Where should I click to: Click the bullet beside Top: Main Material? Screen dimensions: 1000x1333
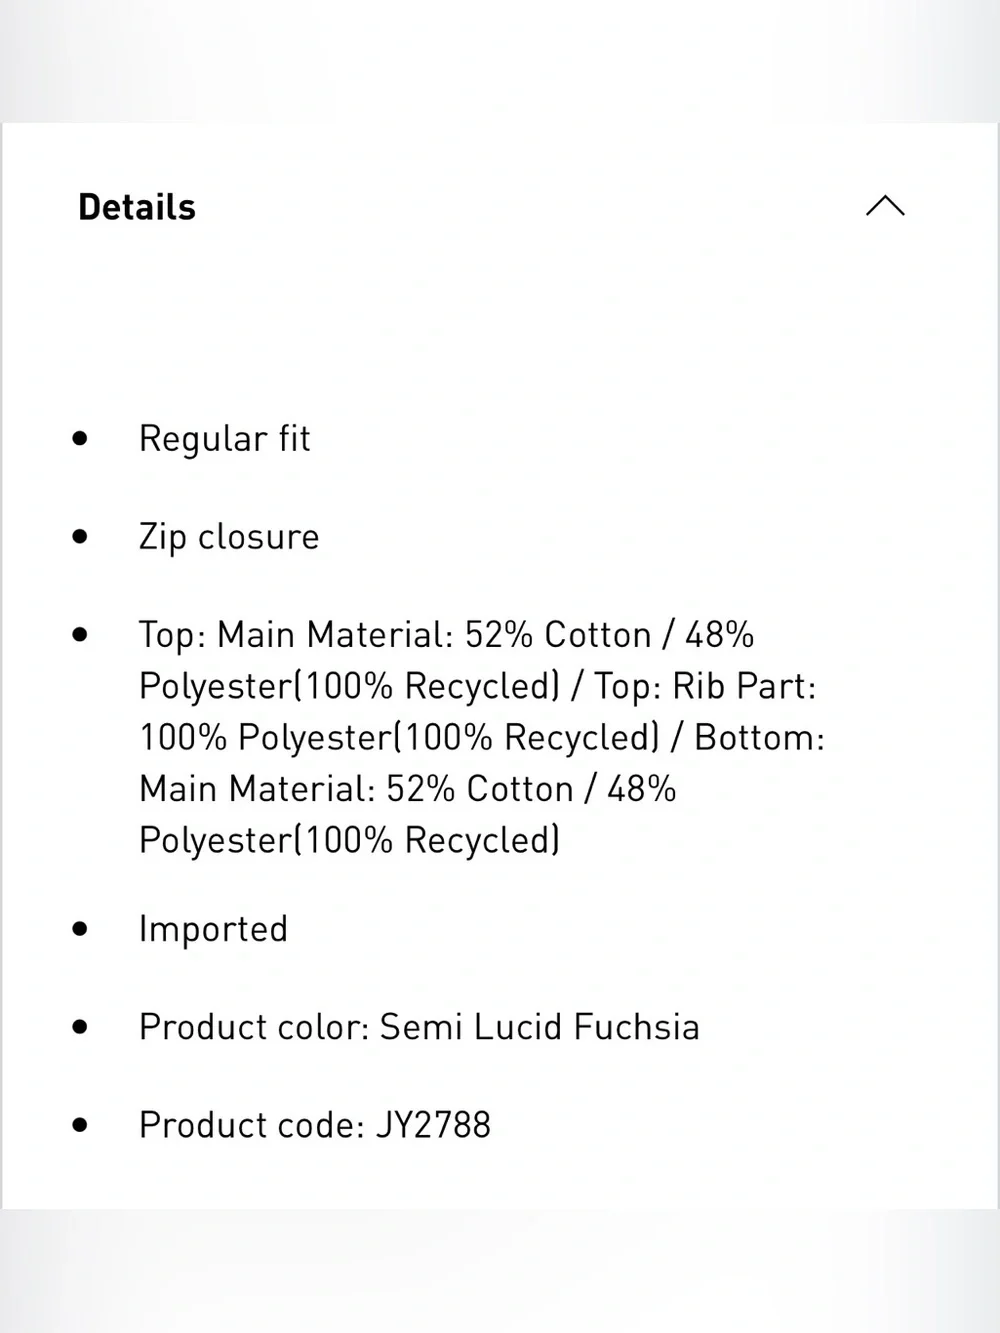(x=81, y=634)
